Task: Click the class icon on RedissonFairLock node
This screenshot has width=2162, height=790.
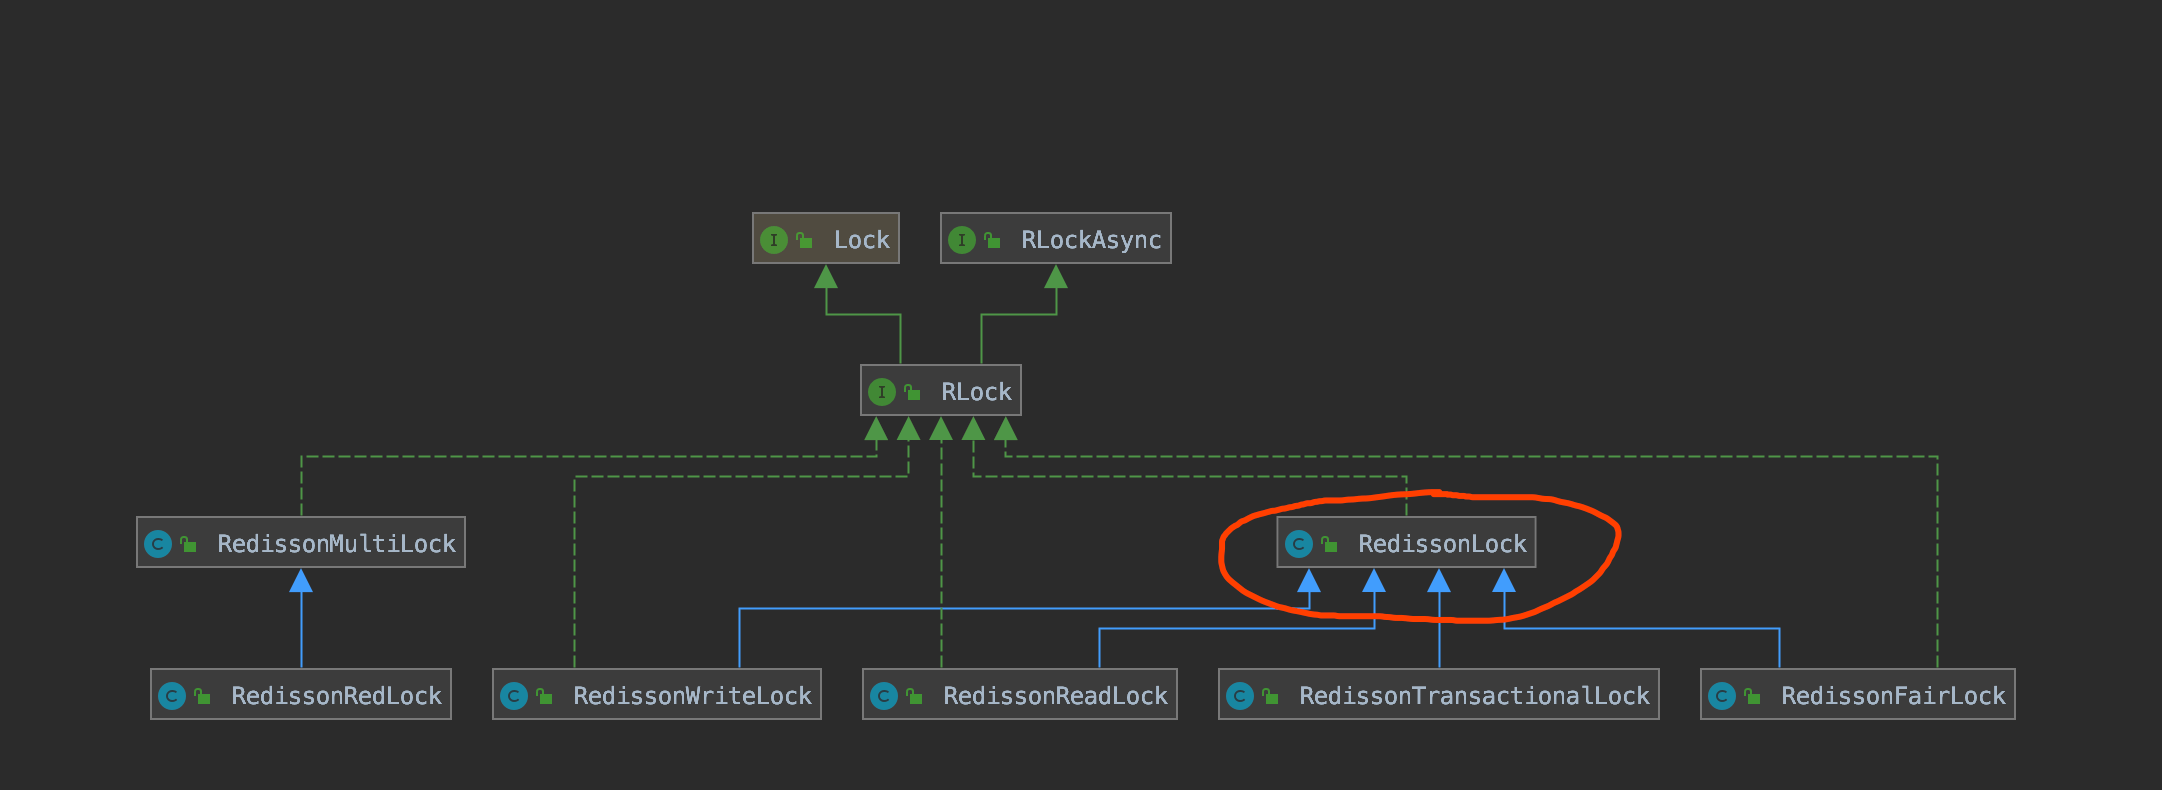Action: (1721, 696)
